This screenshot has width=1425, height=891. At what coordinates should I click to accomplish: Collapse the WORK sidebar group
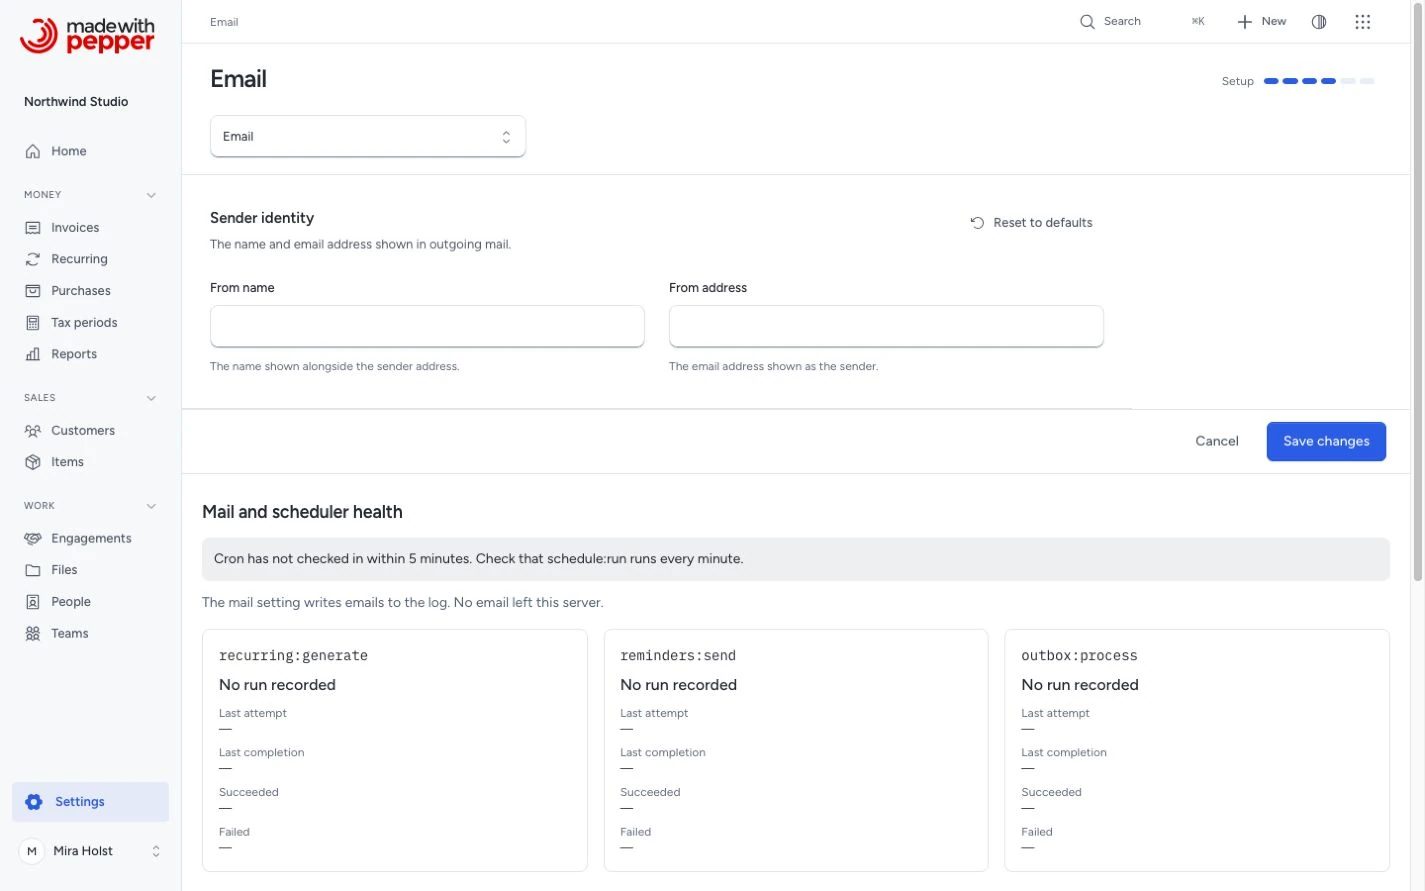(151, 506)
